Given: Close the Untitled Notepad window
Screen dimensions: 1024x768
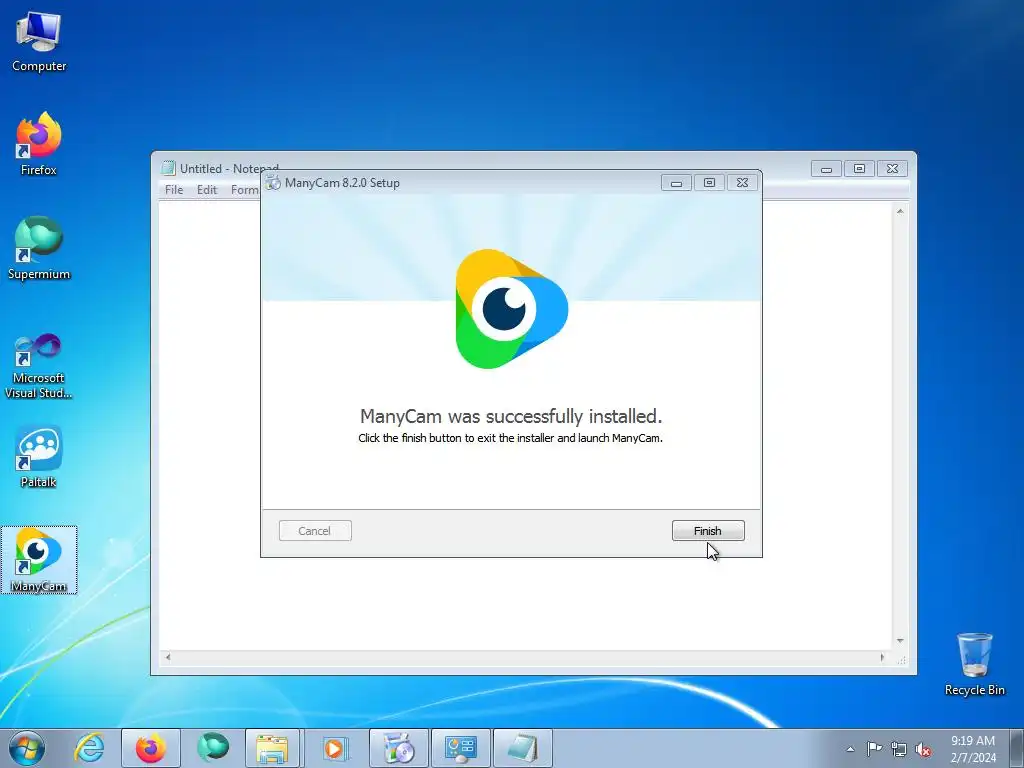Looking at the screenshot, I should pyautogui.click(x=892, y=168).
